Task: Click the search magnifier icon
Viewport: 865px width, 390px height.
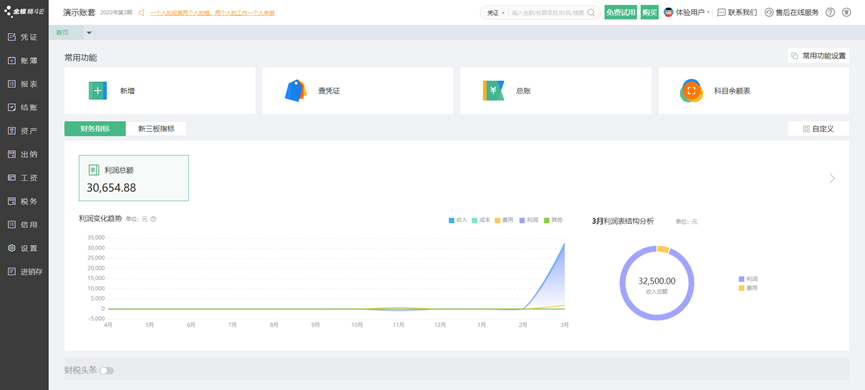Action: [591, 13]
